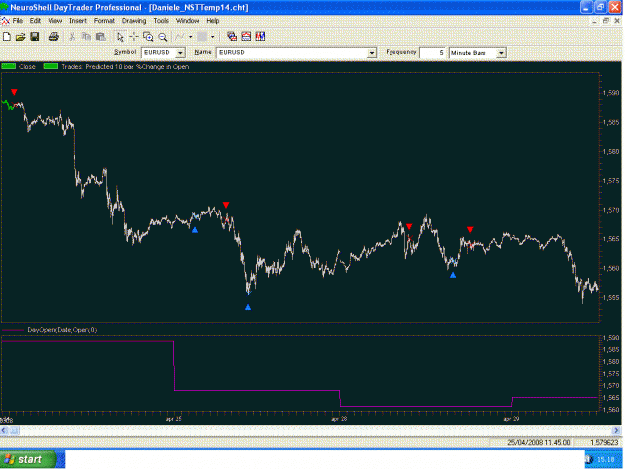Click the first red sell arrow at chart start
Screen dimensions: 625x469
coord(14,92)
